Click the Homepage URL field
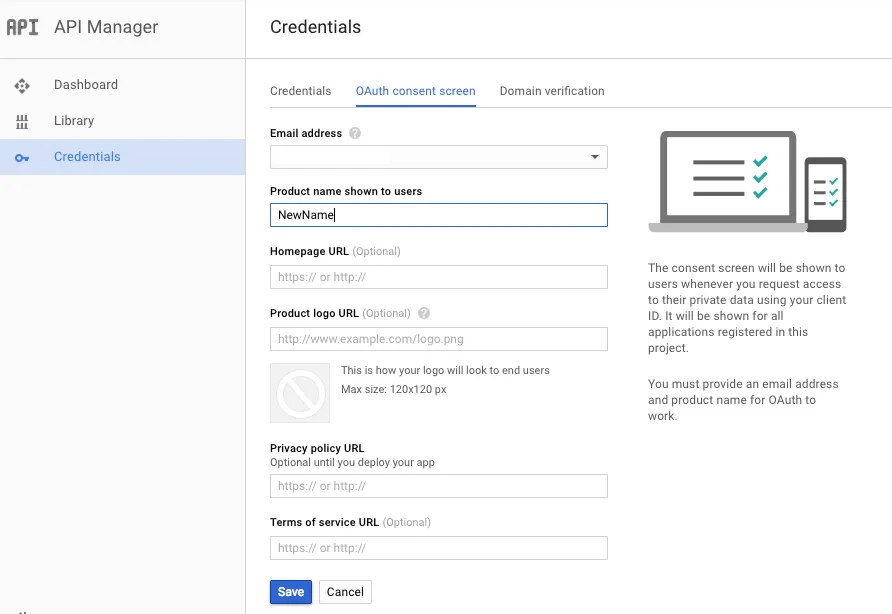This screenshot has width=892, height=614. click(x=438, y=277)
